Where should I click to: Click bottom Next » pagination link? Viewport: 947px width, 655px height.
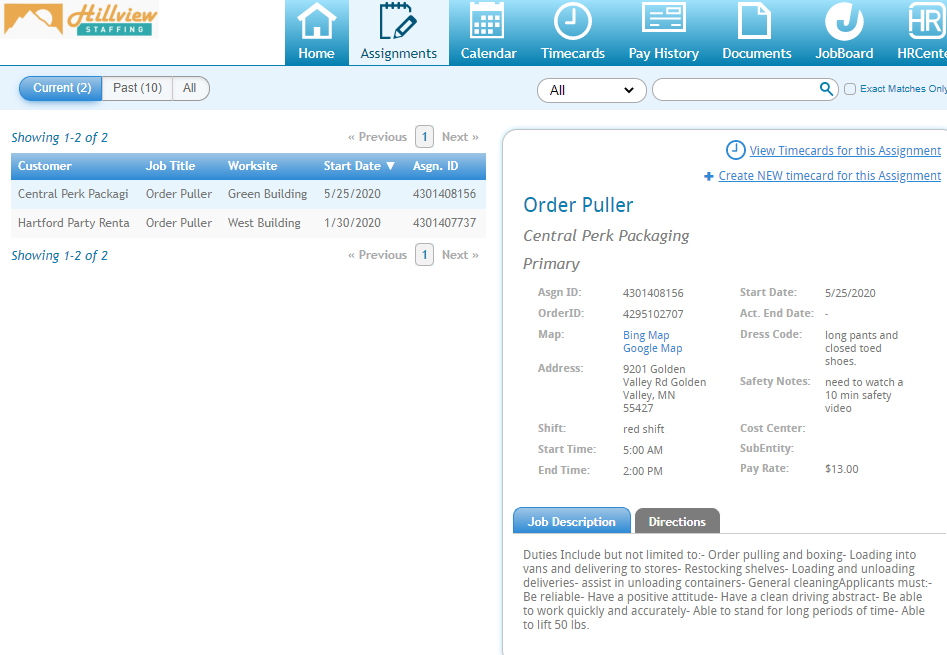[x=460, y=255]
